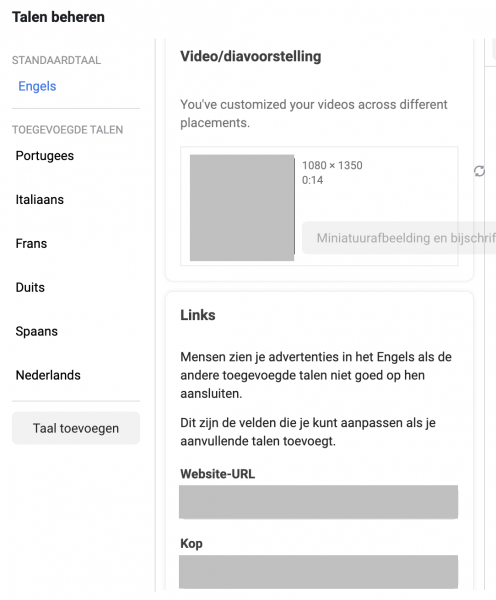Open the Portugees language entry

point(44,156)
